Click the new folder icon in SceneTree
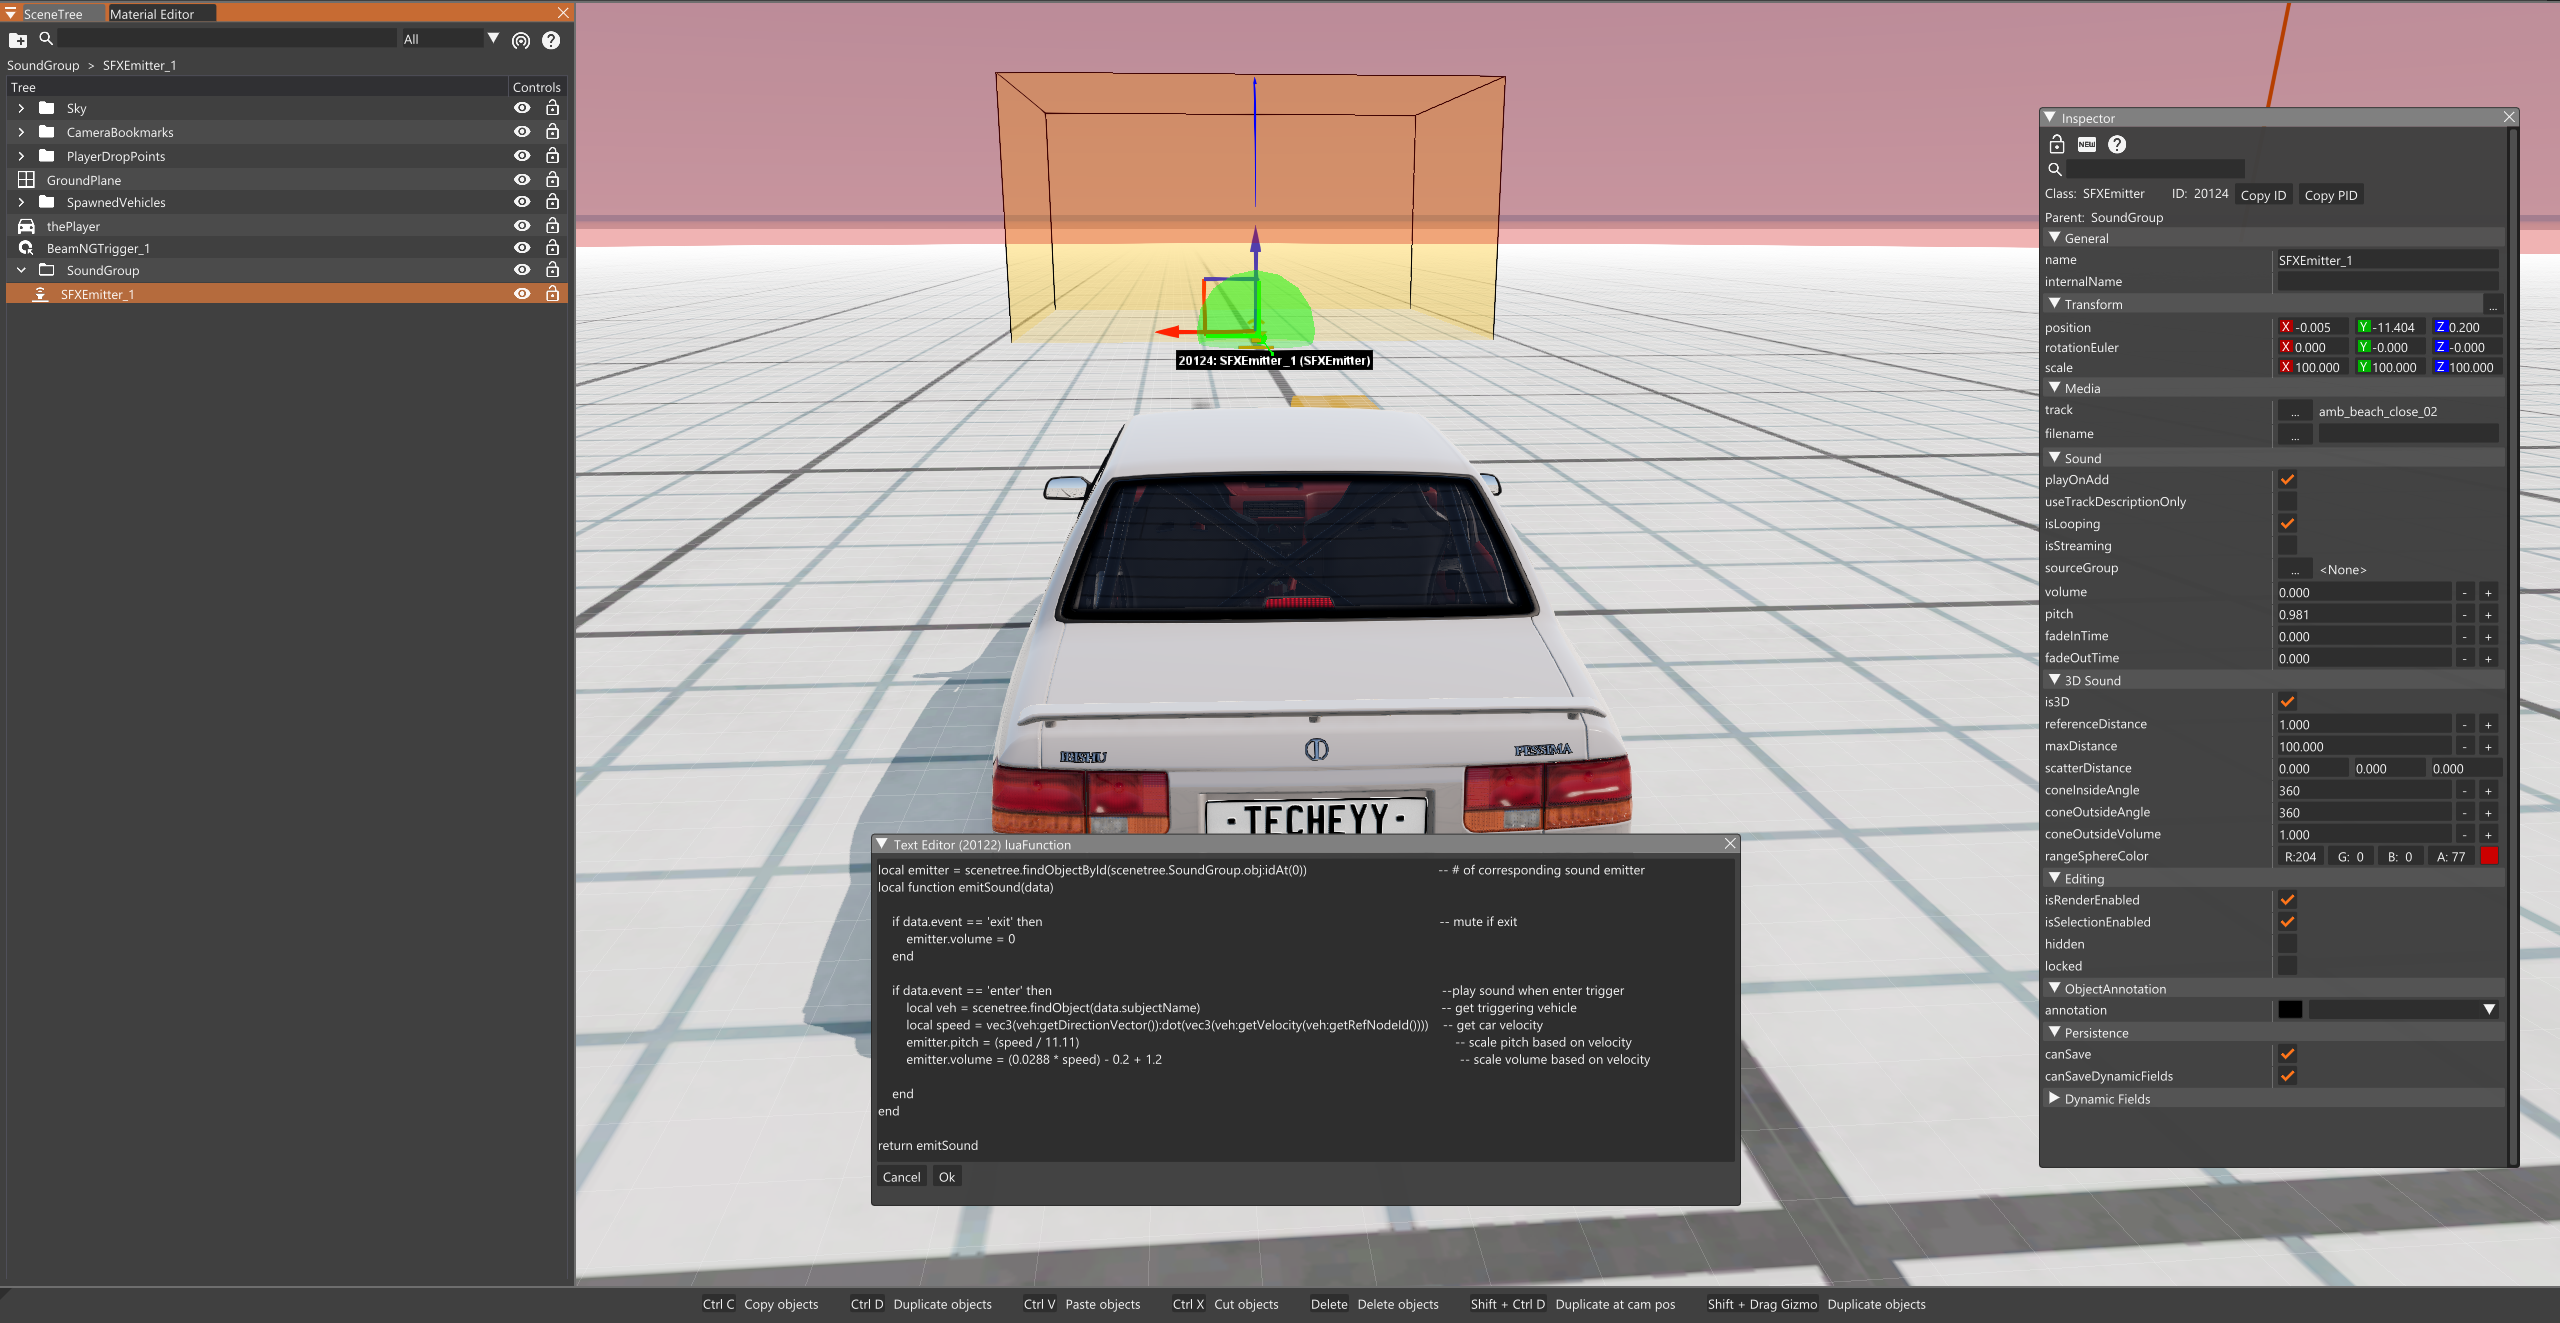This screenshot has width=2560, height=1323. click(18, 40)
